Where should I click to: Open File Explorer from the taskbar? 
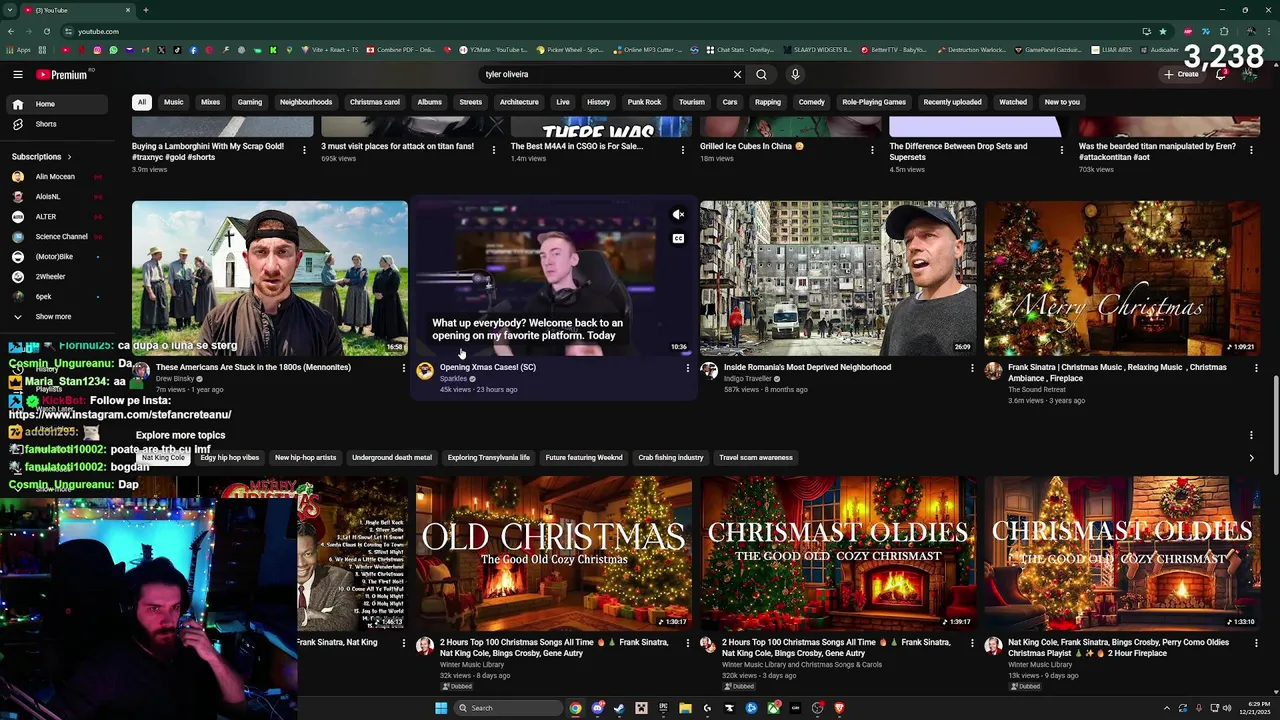coord(685,708)
